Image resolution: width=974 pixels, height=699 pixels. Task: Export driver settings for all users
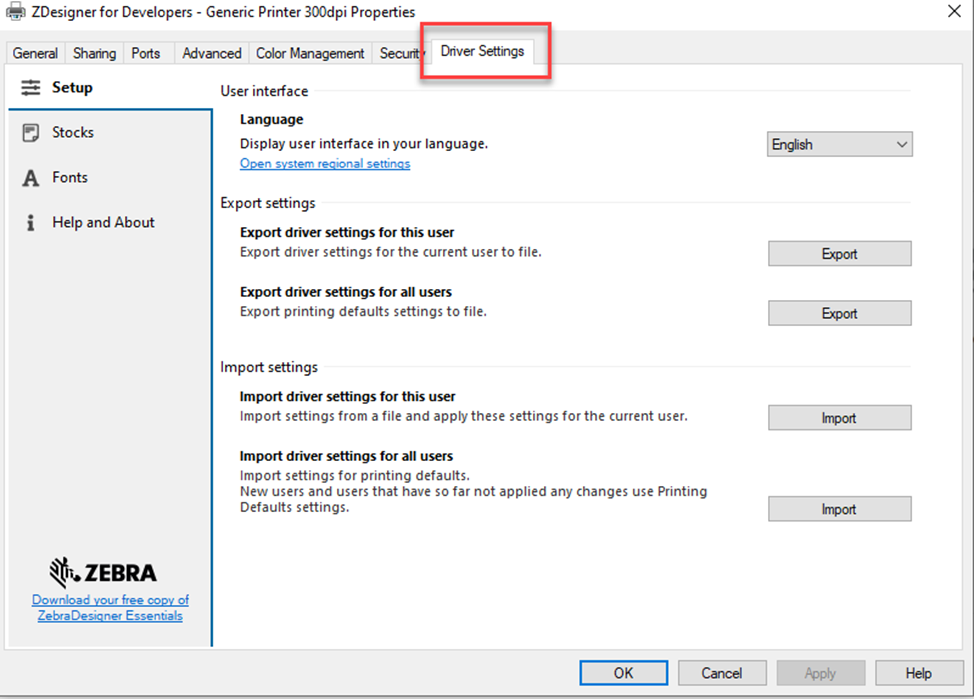click(x=839, y=314)
